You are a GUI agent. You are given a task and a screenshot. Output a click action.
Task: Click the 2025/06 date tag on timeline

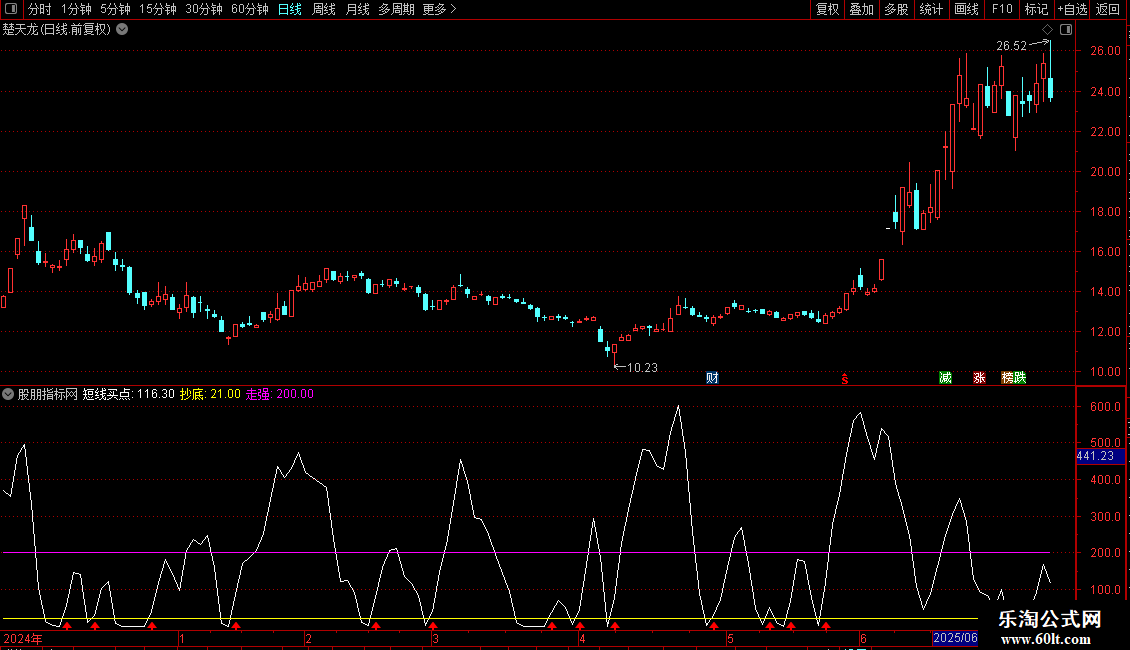point(955,638)
